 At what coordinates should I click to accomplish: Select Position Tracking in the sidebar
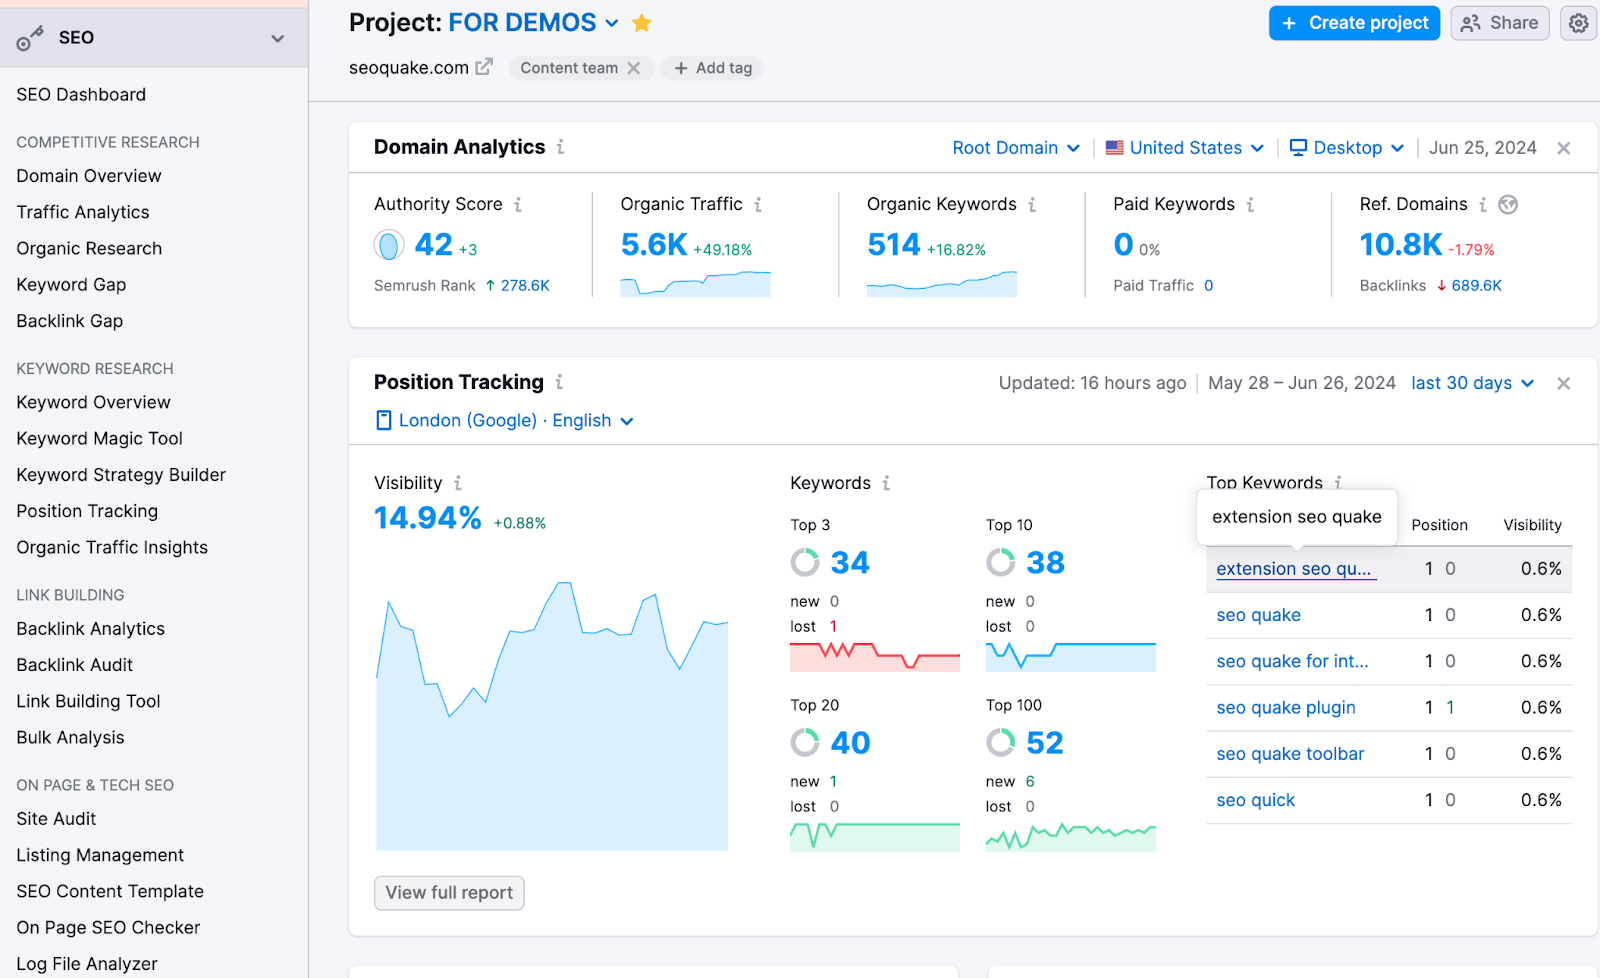coord(86,511)
